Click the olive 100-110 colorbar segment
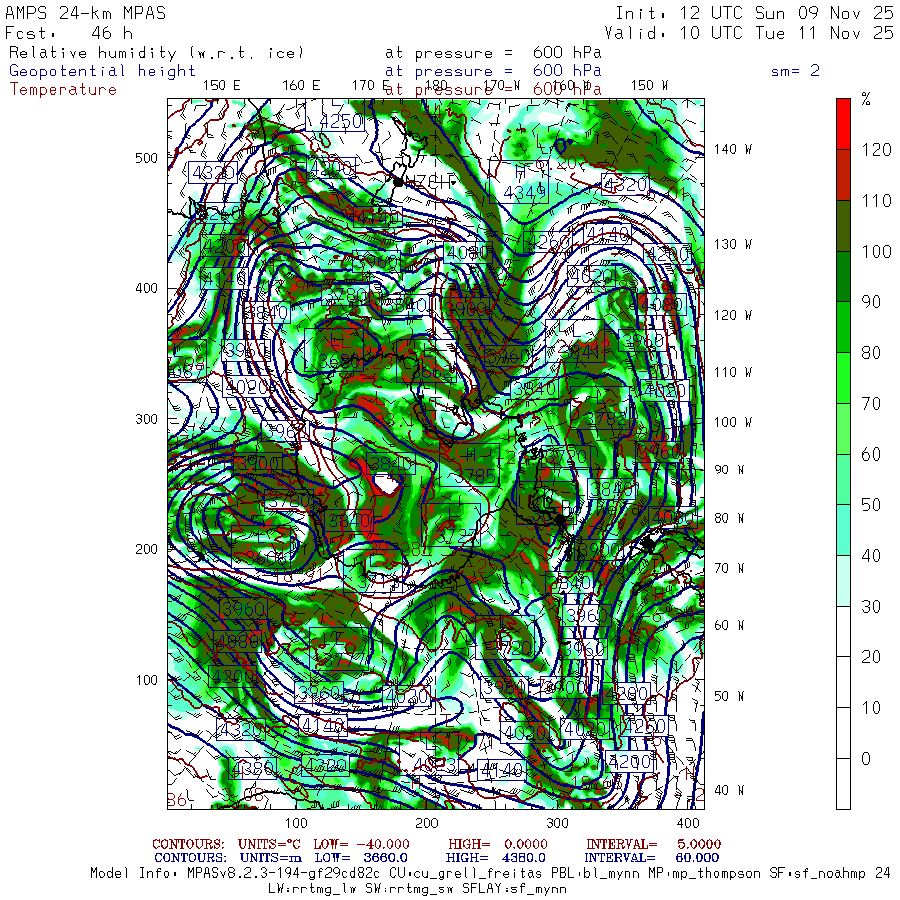This screenshot has width=900, height=900. click(844, 225)
